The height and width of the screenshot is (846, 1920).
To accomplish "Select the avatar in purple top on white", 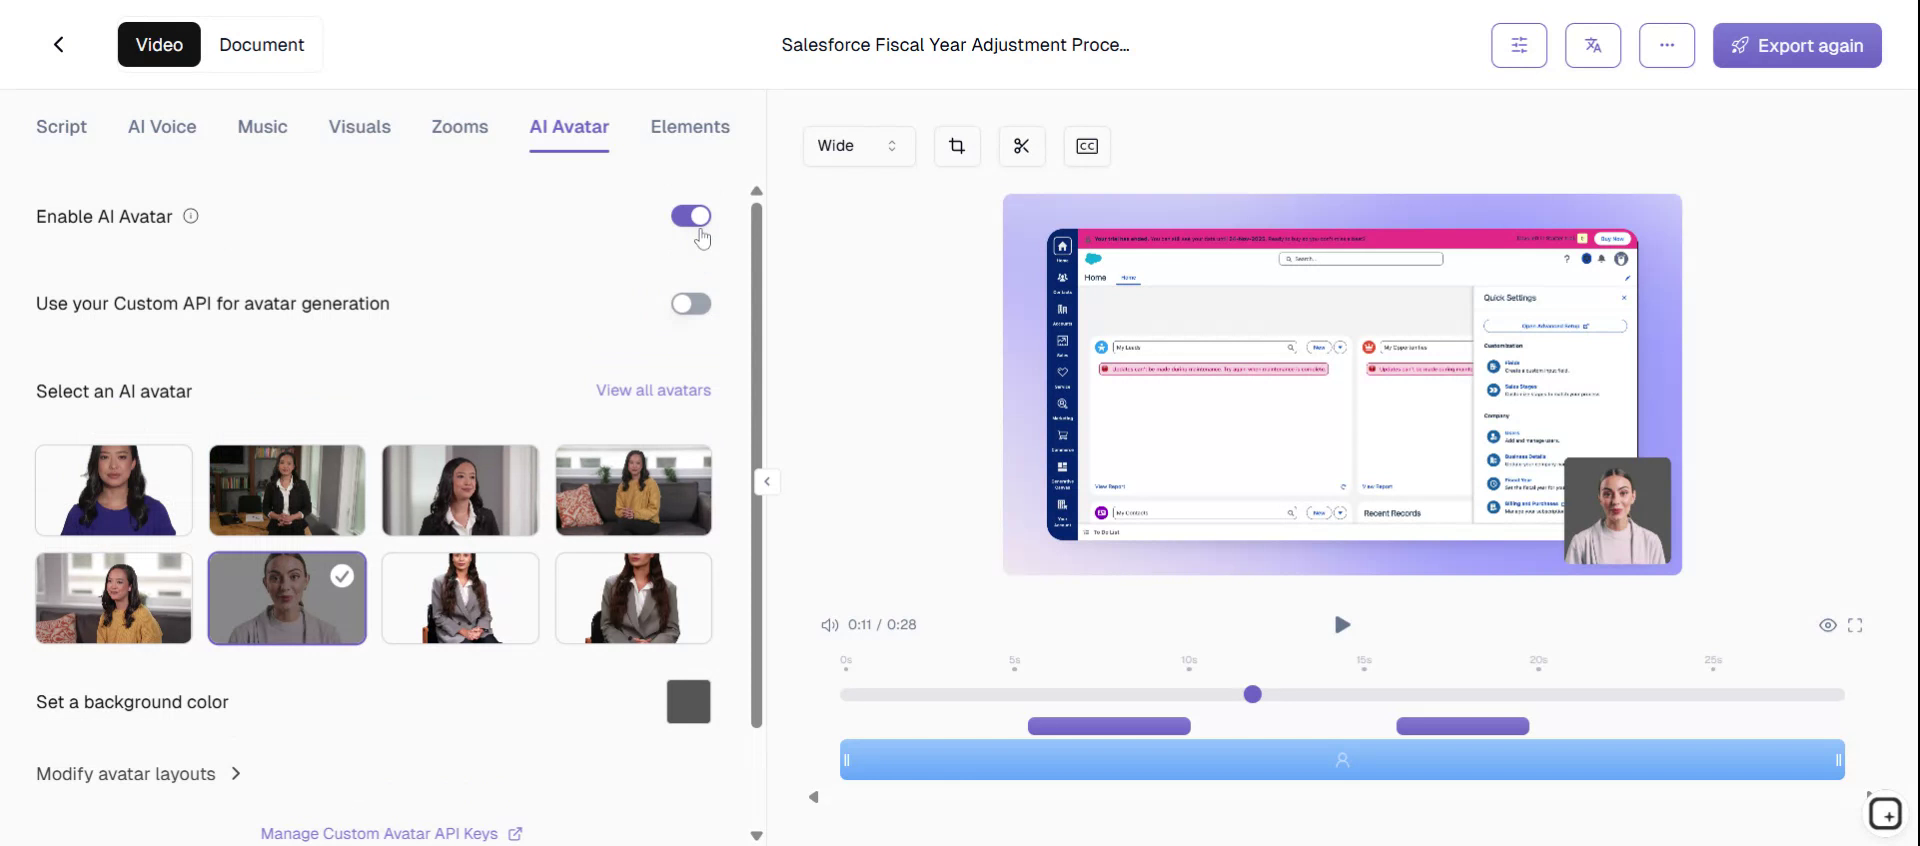I will [114, 490].
